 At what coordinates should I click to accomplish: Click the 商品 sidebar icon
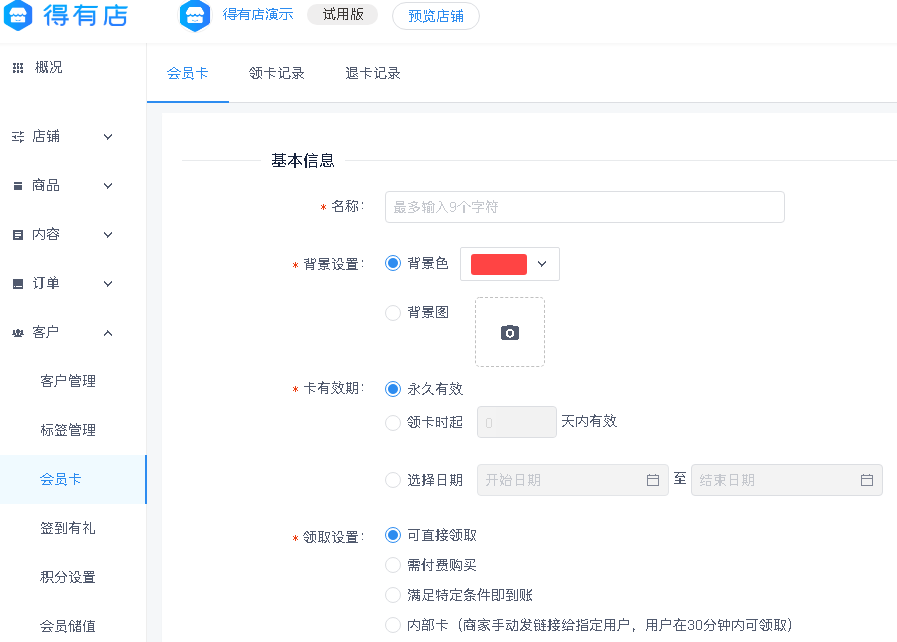pyautogui.click(x=18, y=186)
